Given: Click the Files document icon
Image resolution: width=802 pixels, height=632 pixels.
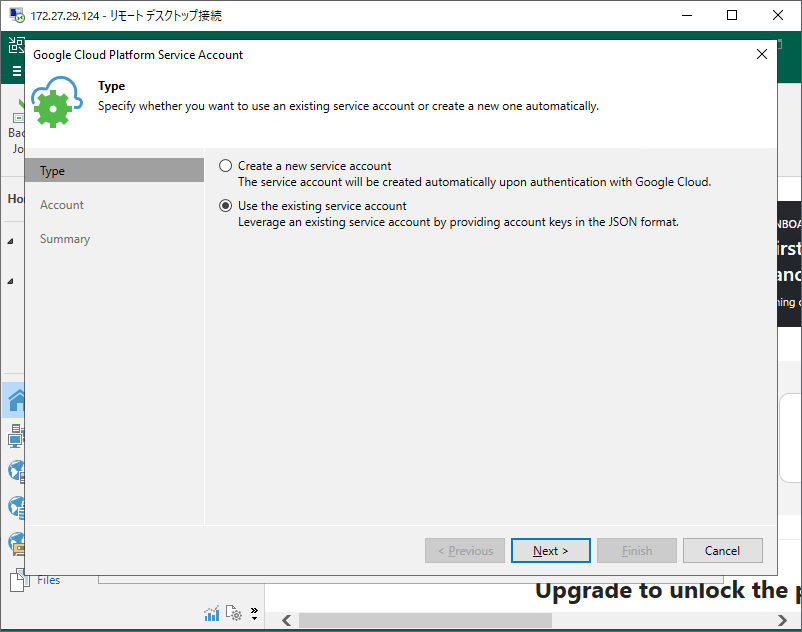Looking at the screenshot, I should point(17,580).
